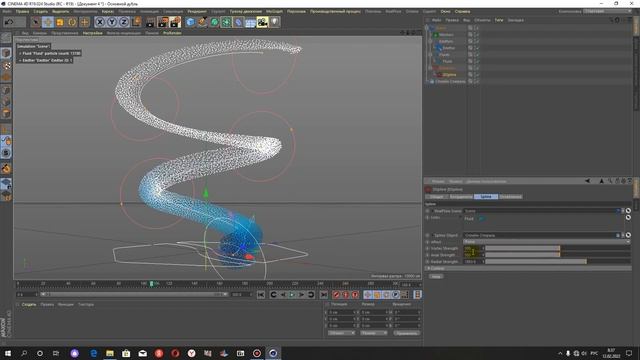Click the Camera icon in toolbar
Image resolution: width=640 pixels, height=360 pixels.
tap(262, 22)
